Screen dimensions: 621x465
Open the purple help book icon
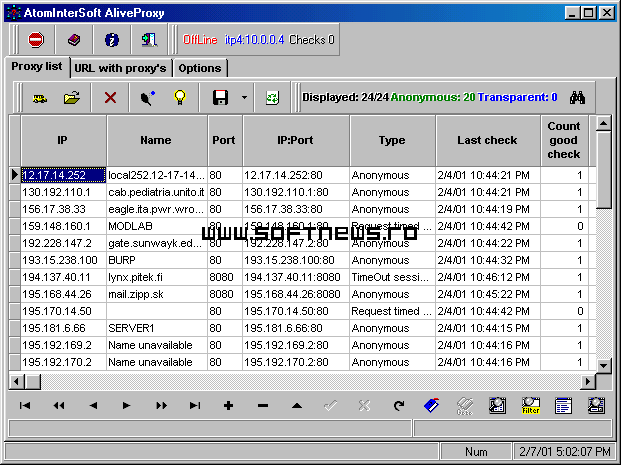click(74, 40)
